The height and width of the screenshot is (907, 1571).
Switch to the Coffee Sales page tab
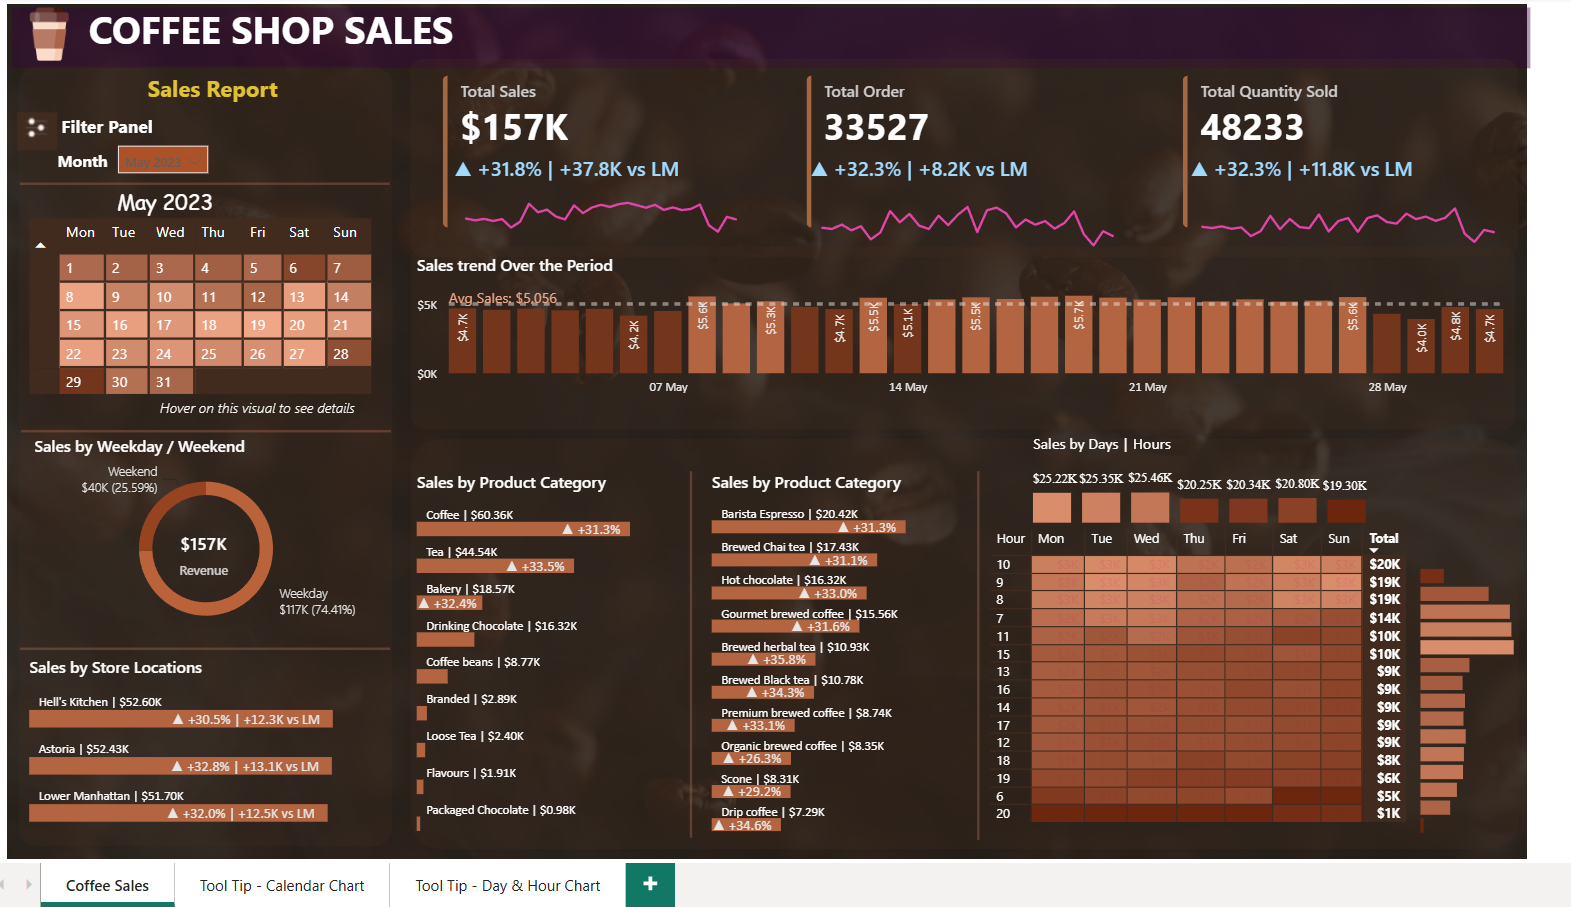[x=107, y=885]
